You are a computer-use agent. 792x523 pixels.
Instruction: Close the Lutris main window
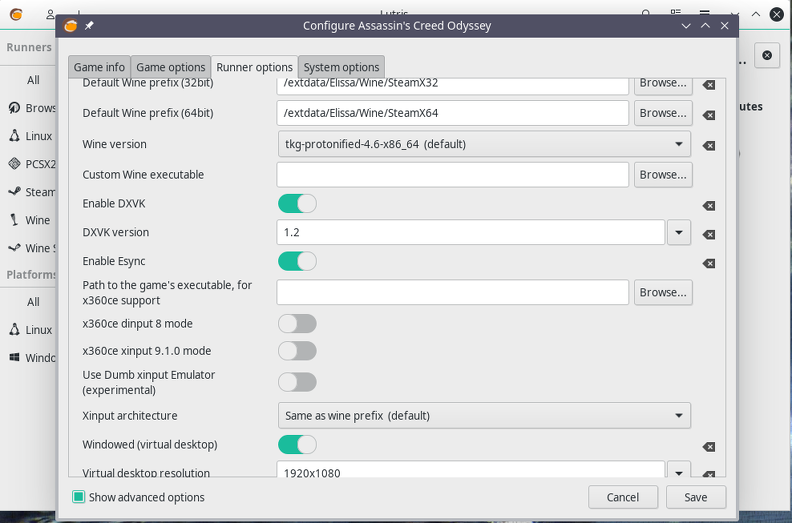coord(777,14)
